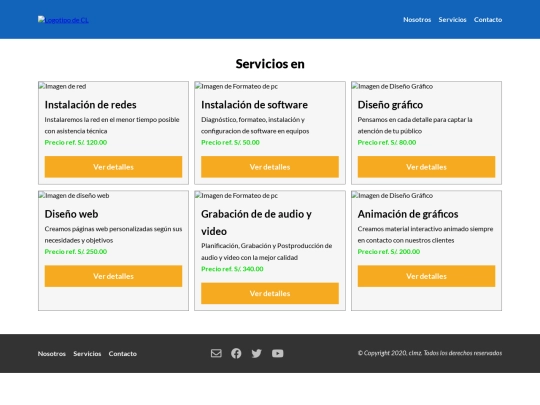Click description 'Pensamos en cada detalle para captar'

pyautogui.click(x=415, y=125)
